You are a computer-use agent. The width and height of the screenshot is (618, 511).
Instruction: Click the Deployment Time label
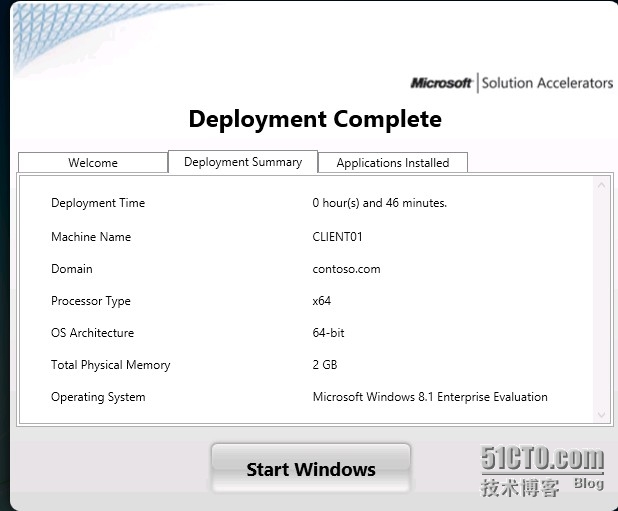coord(98,203)
